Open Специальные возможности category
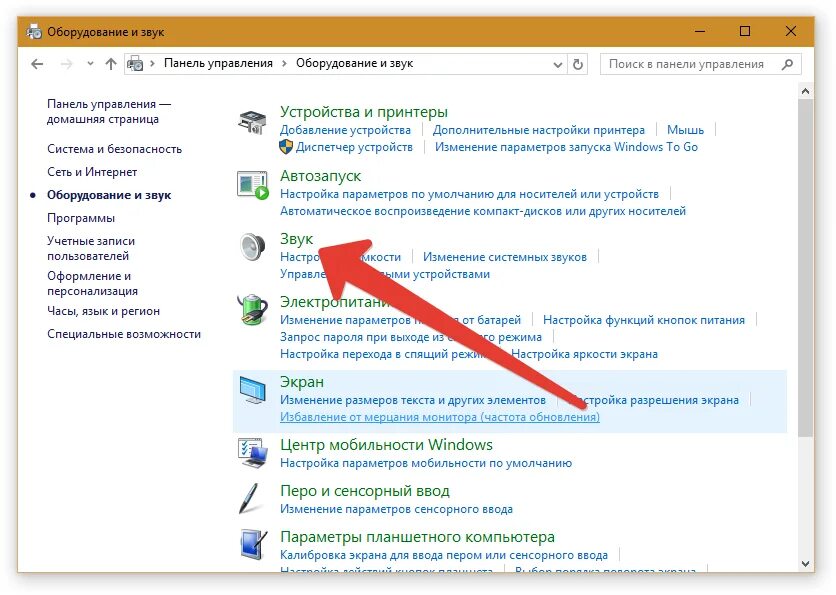The height and width of the screenshot is (595, 836). (x=124, y=334)
